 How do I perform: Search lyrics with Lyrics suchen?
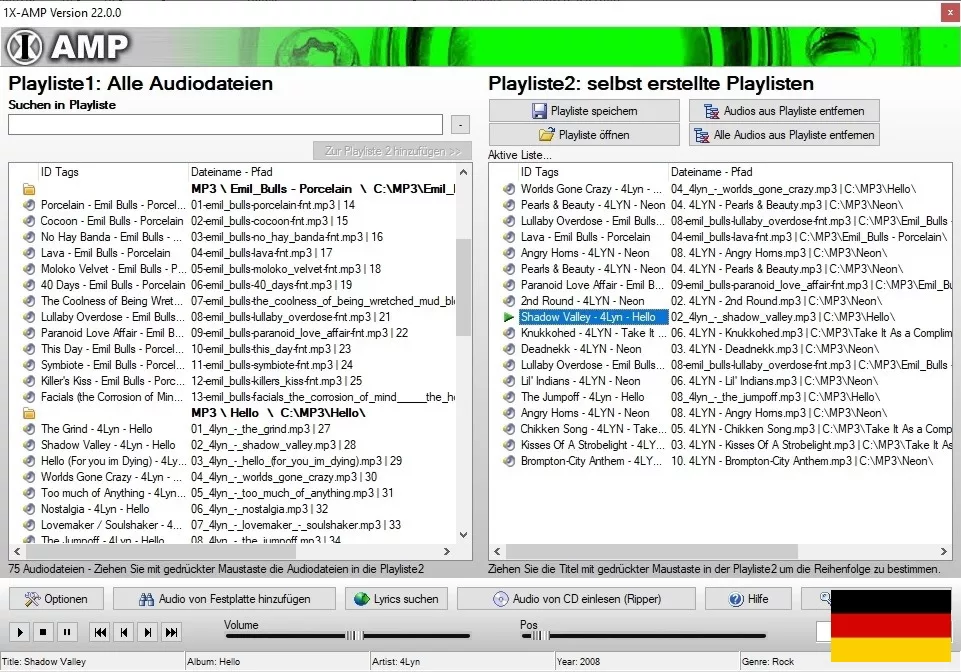click(396, 599)
